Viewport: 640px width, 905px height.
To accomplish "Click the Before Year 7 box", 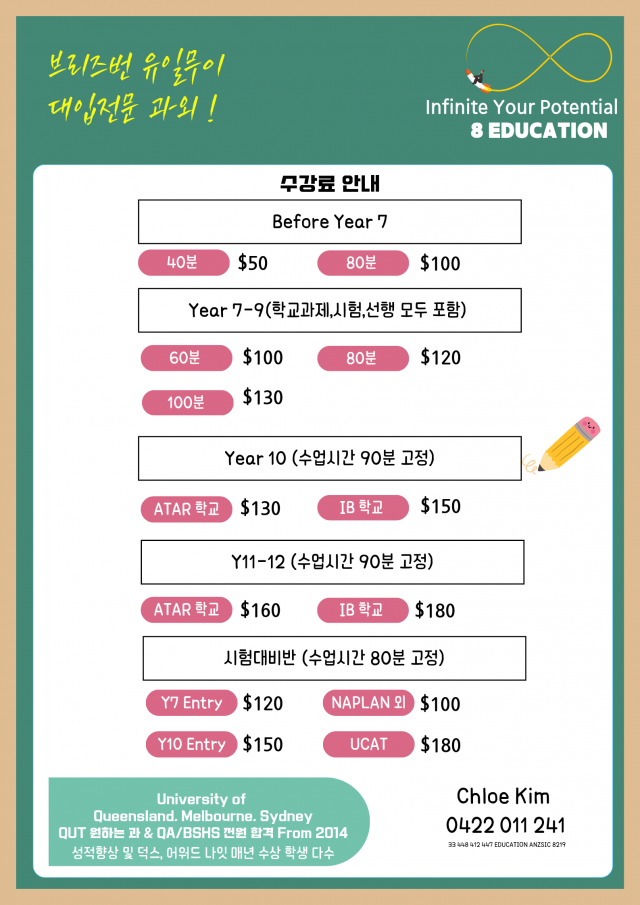I will 330,222.
